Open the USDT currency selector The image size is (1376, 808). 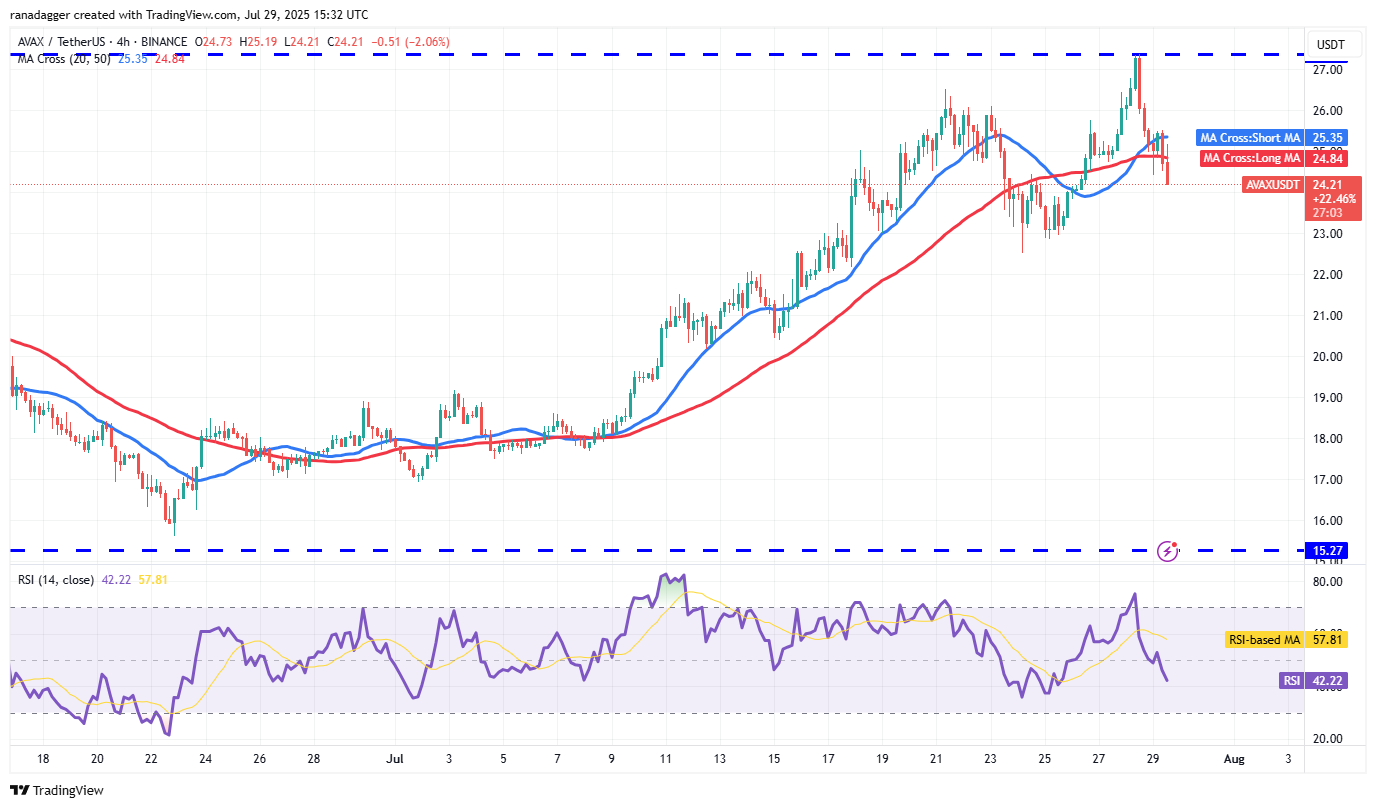pos(1331,45)
